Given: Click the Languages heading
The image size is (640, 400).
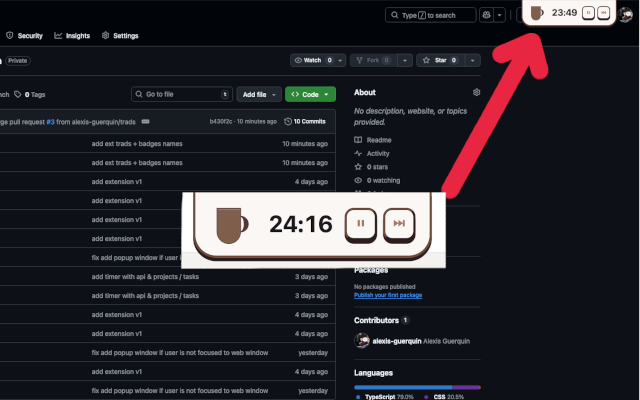Looking at the screenshot, I should click(x=373, y=373).
